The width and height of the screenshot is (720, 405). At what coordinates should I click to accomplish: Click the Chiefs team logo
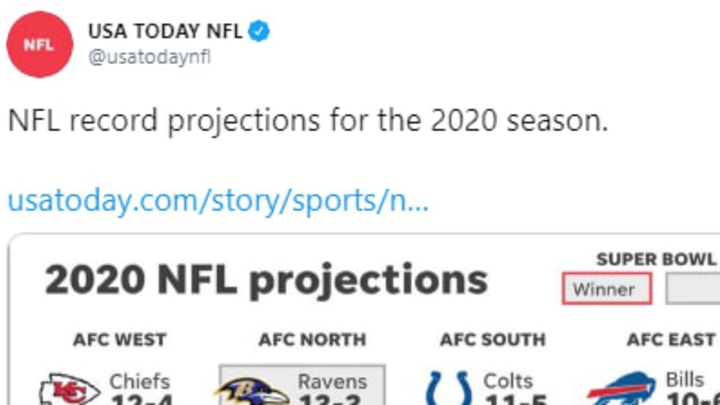click(70, 389)
